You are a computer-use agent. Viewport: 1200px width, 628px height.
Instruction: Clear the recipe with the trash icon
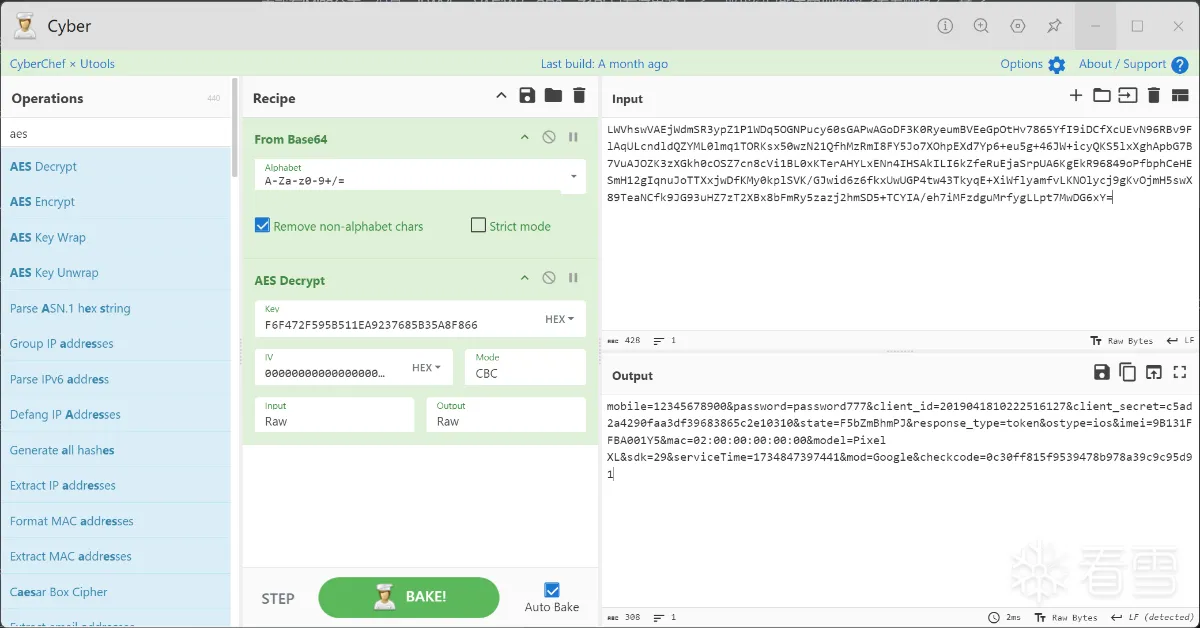click(579, 96)
